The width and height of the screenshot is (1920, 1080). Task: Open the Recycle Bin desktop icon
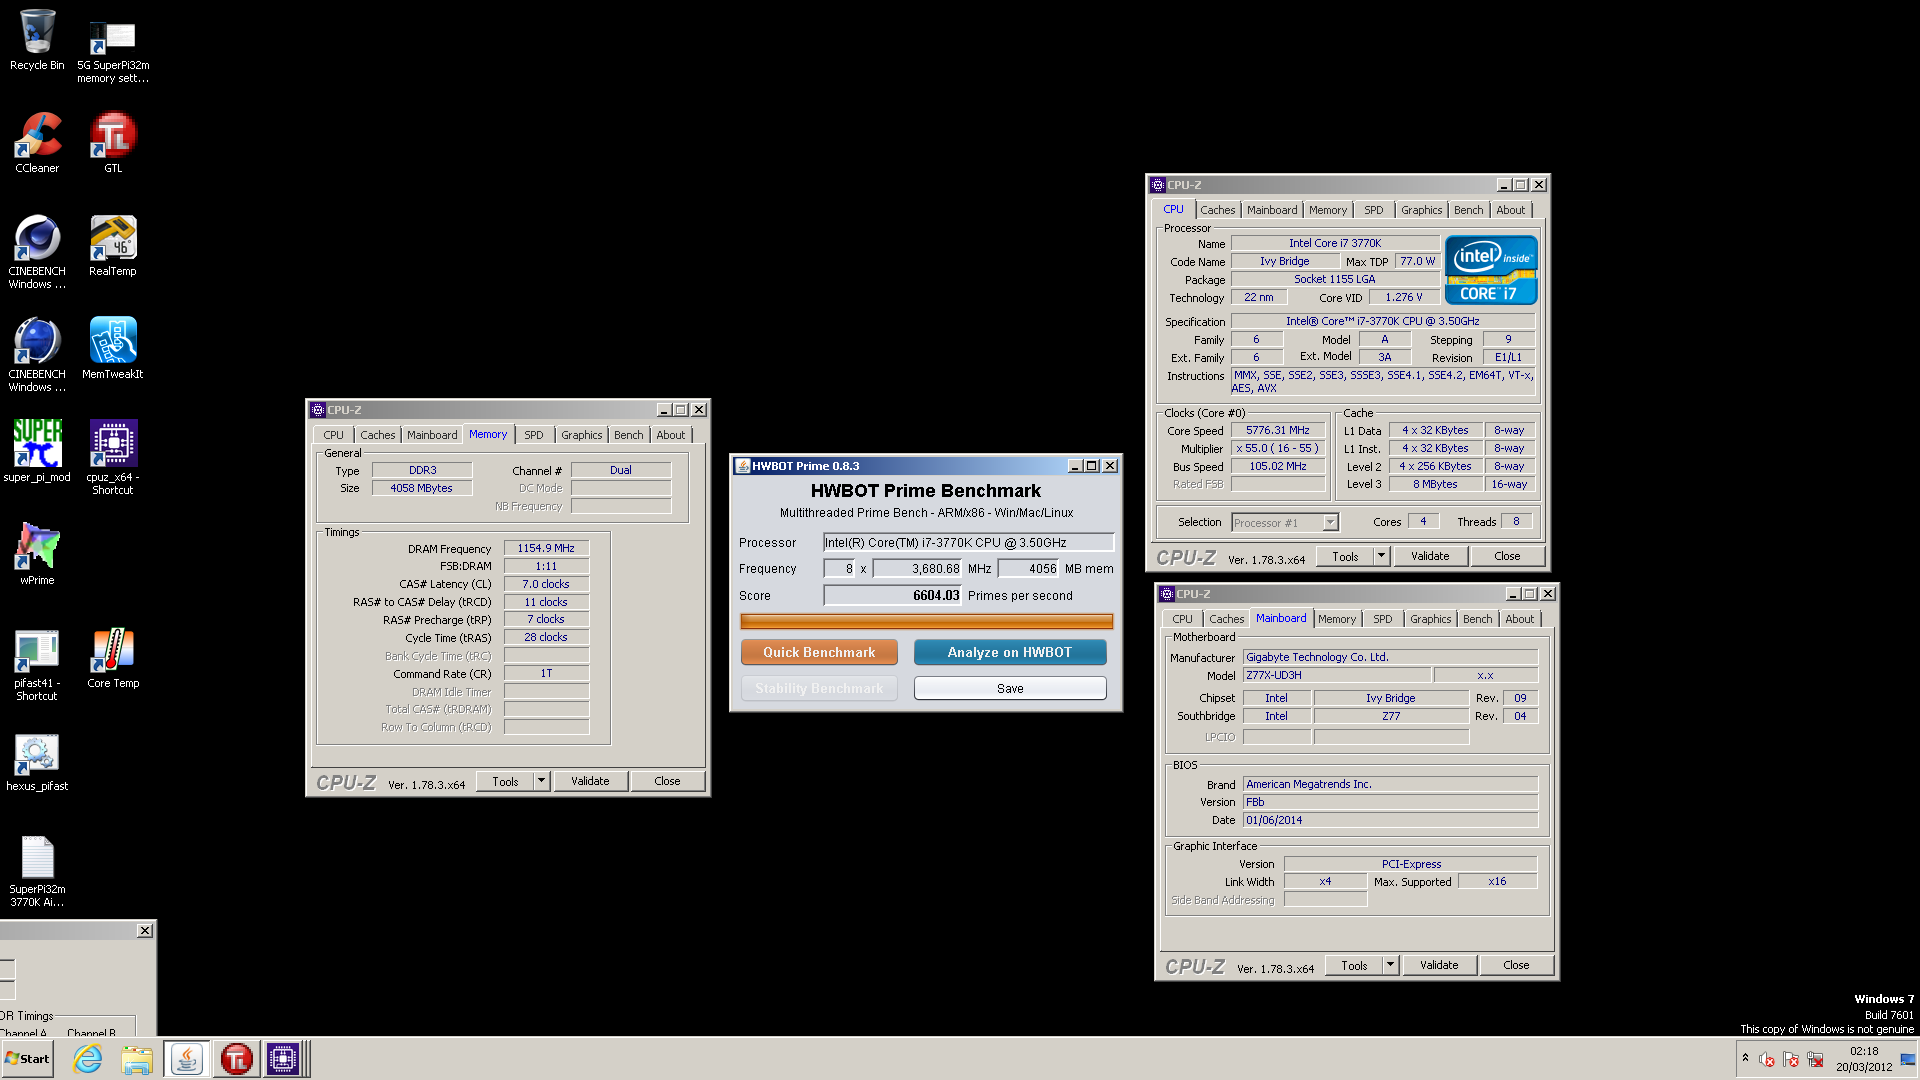tap(37, 40)
